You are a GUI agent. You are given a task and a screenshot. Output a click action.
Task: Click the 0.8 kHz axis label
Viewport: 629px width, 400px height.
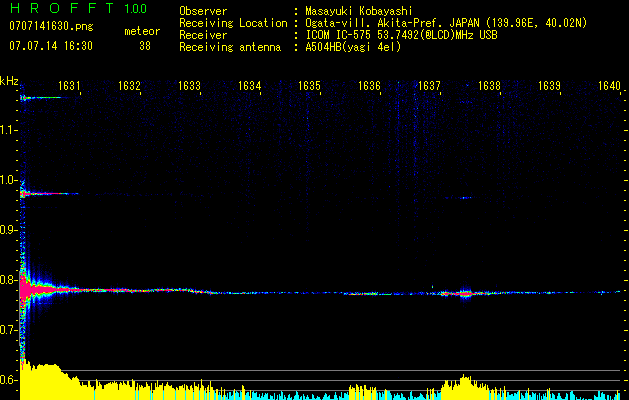tap(9, 280)
